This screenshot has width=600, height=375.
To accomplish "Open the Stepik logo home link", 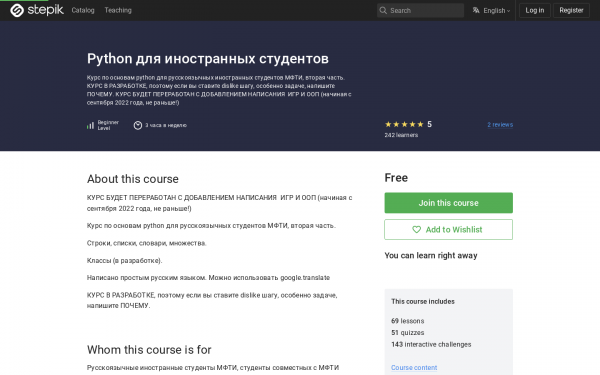I will click(x=37, y=10).
